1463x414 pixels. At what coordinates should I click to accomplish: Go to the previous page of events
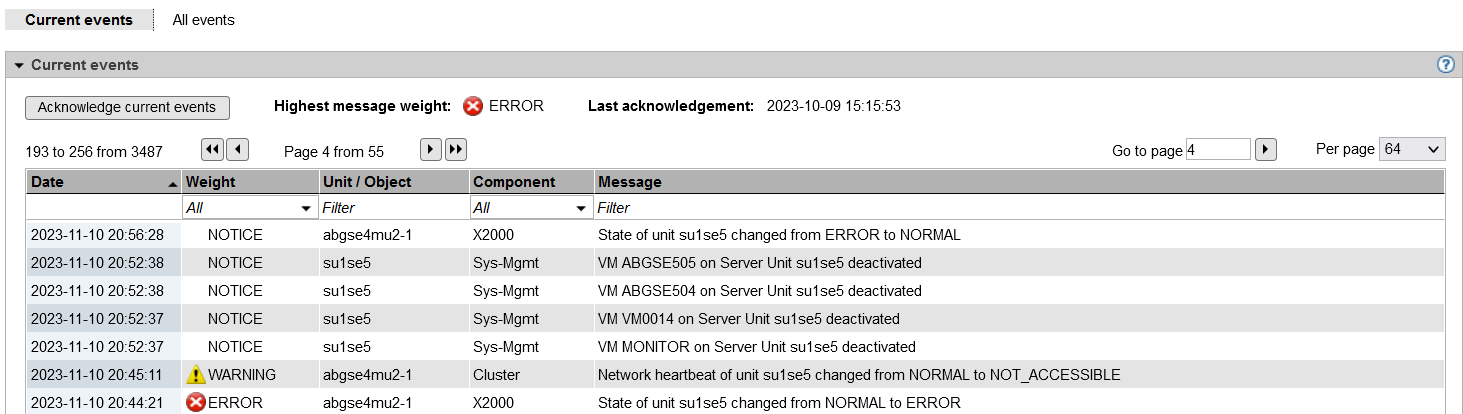click(x=237, y=150)
